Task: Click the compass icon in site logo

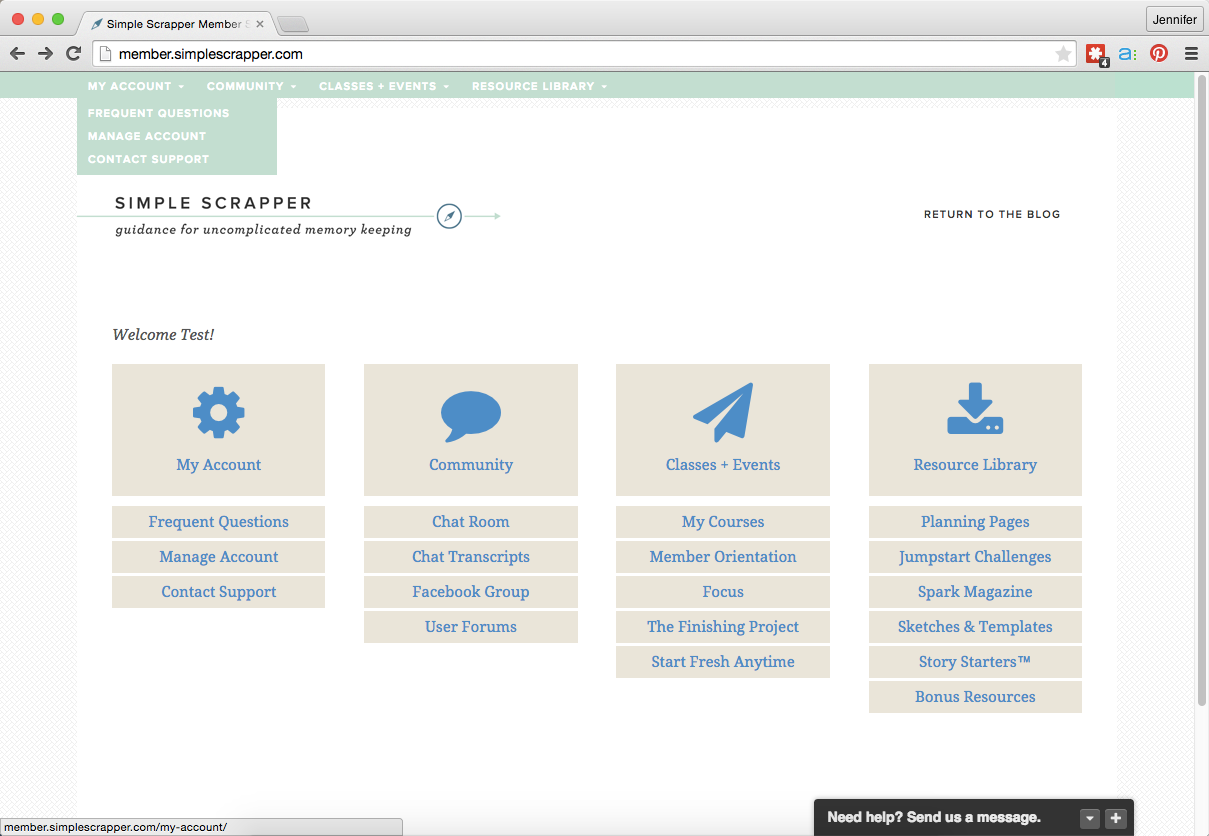Action: click(x=449, y=216)
